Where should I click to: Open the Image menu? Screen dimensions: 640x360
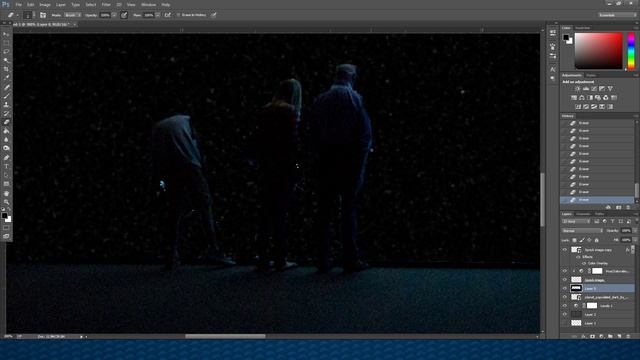tap(45, 4)
